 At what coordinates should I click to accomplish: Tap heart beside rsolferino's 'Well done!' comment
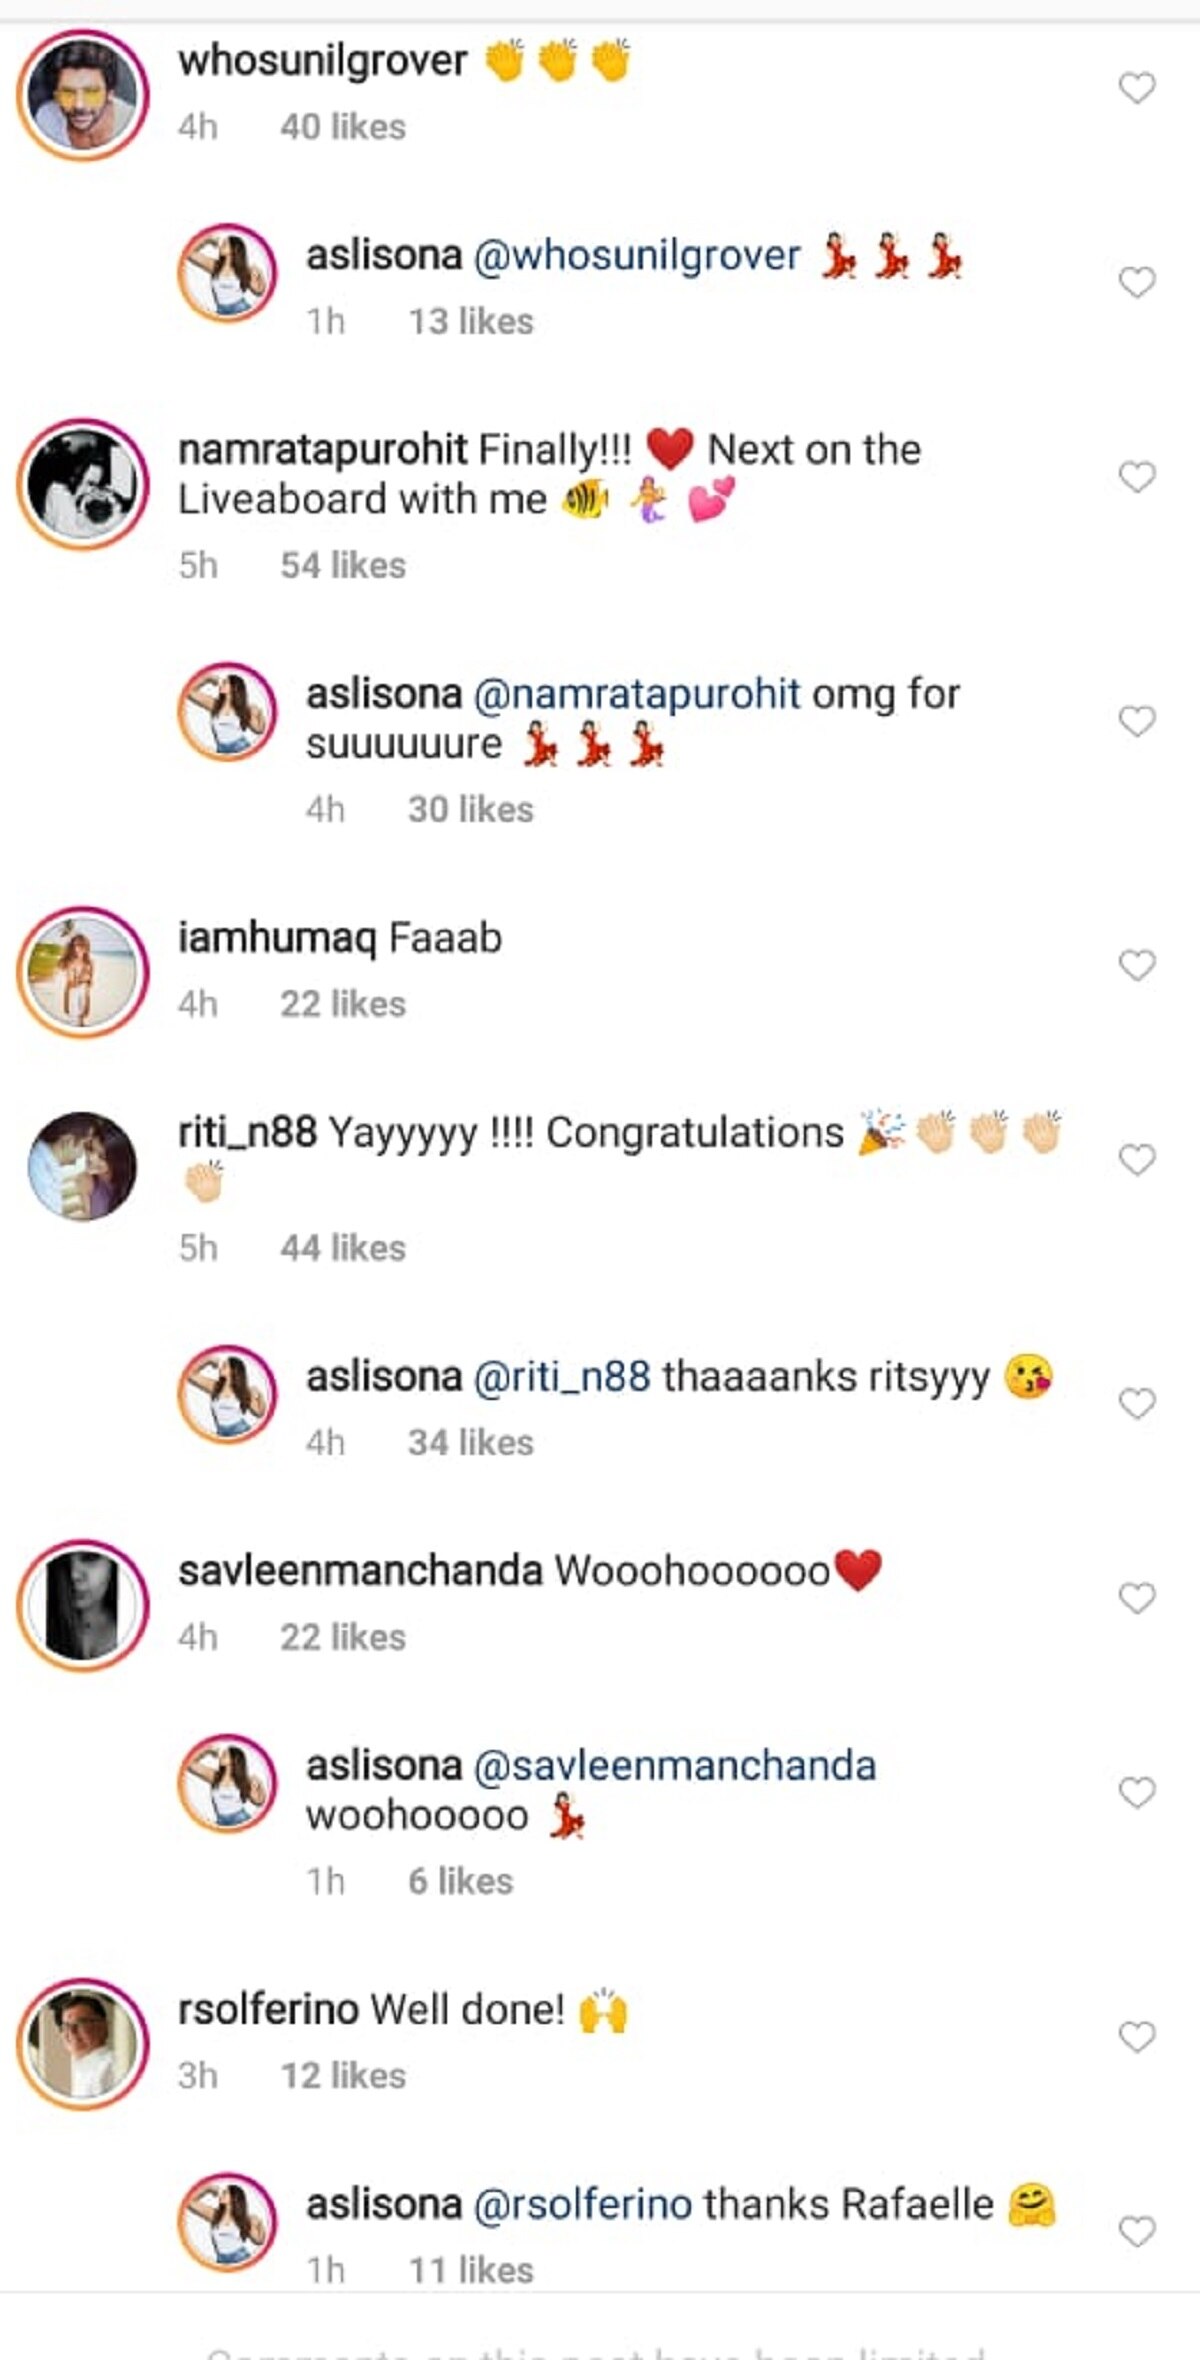click(x=1137, y=2037)
